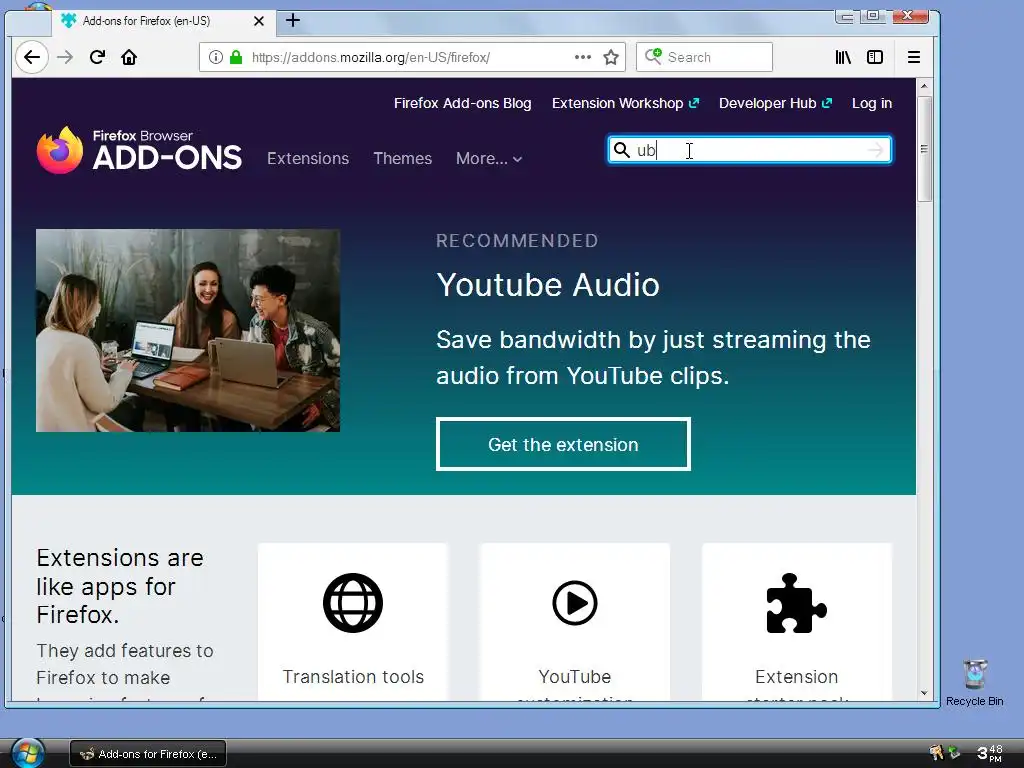The image size is (1024, 768).
Task: Show site information icon in address bar
Action: [x=216, y=57]
